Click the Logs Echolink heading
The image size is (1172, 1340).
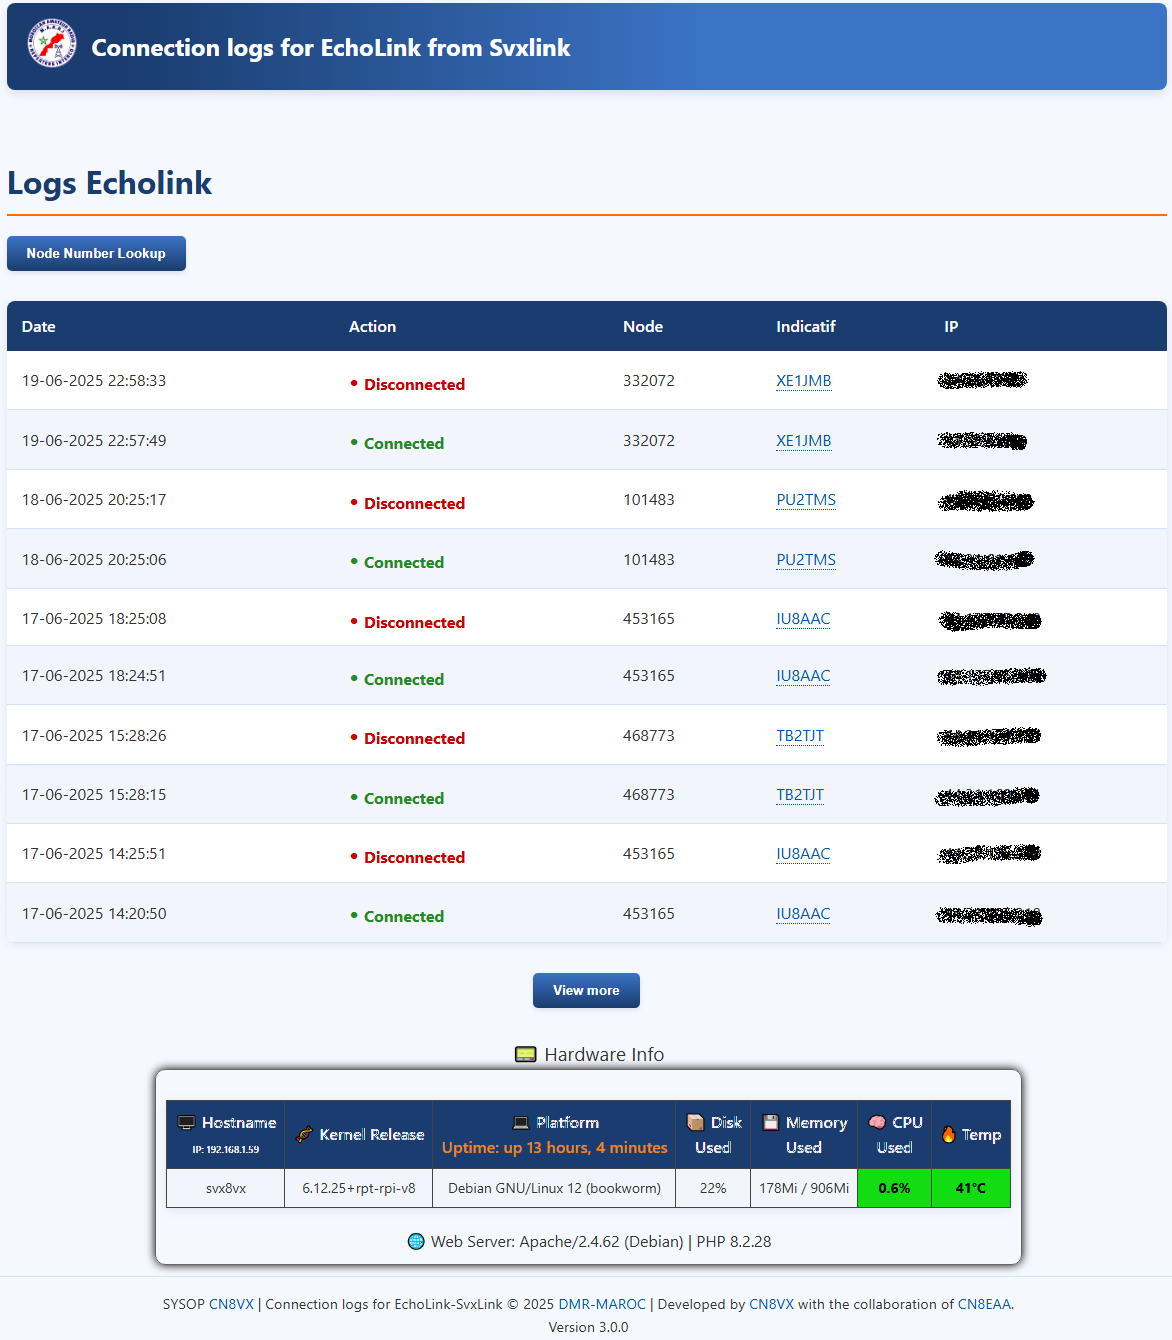click(109, 183)
